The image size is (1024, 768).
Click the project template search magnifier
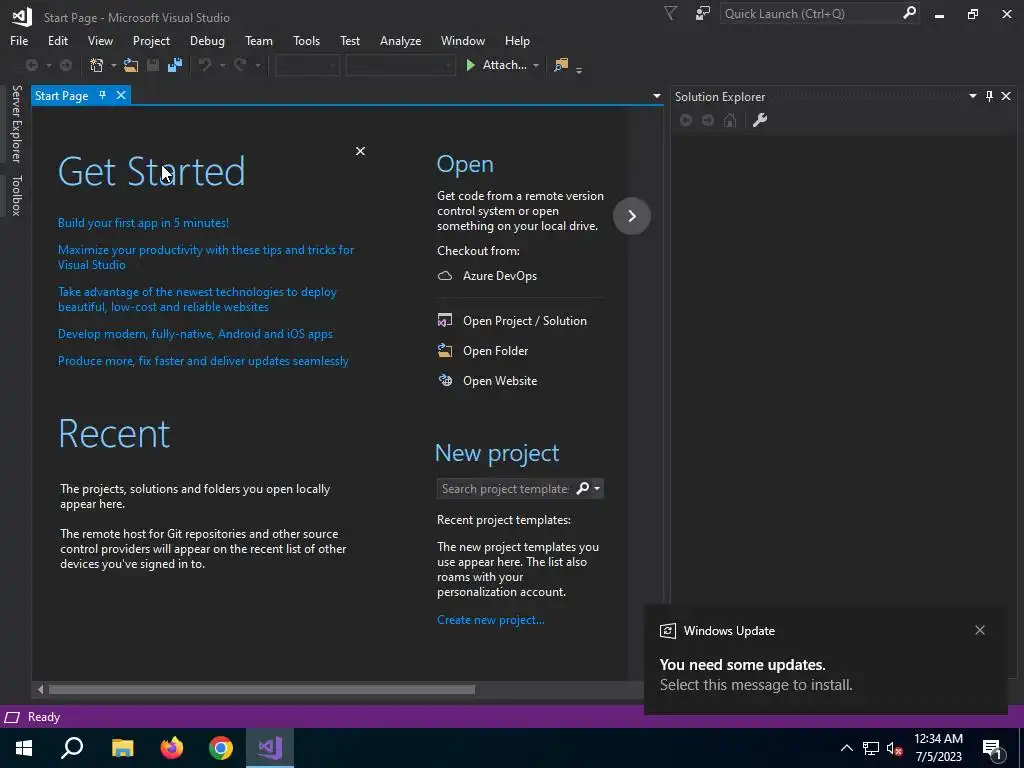click(583, 488)
